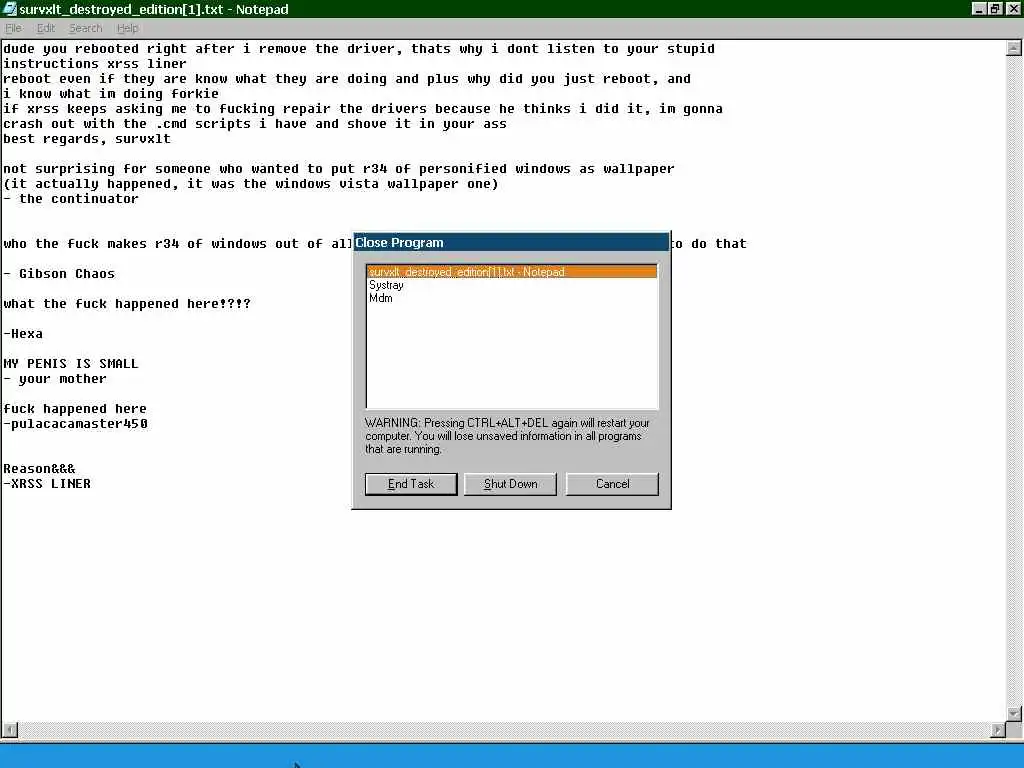
Task: Click the vertical scrollbar down arrow
Action: tap(1014, 713)
